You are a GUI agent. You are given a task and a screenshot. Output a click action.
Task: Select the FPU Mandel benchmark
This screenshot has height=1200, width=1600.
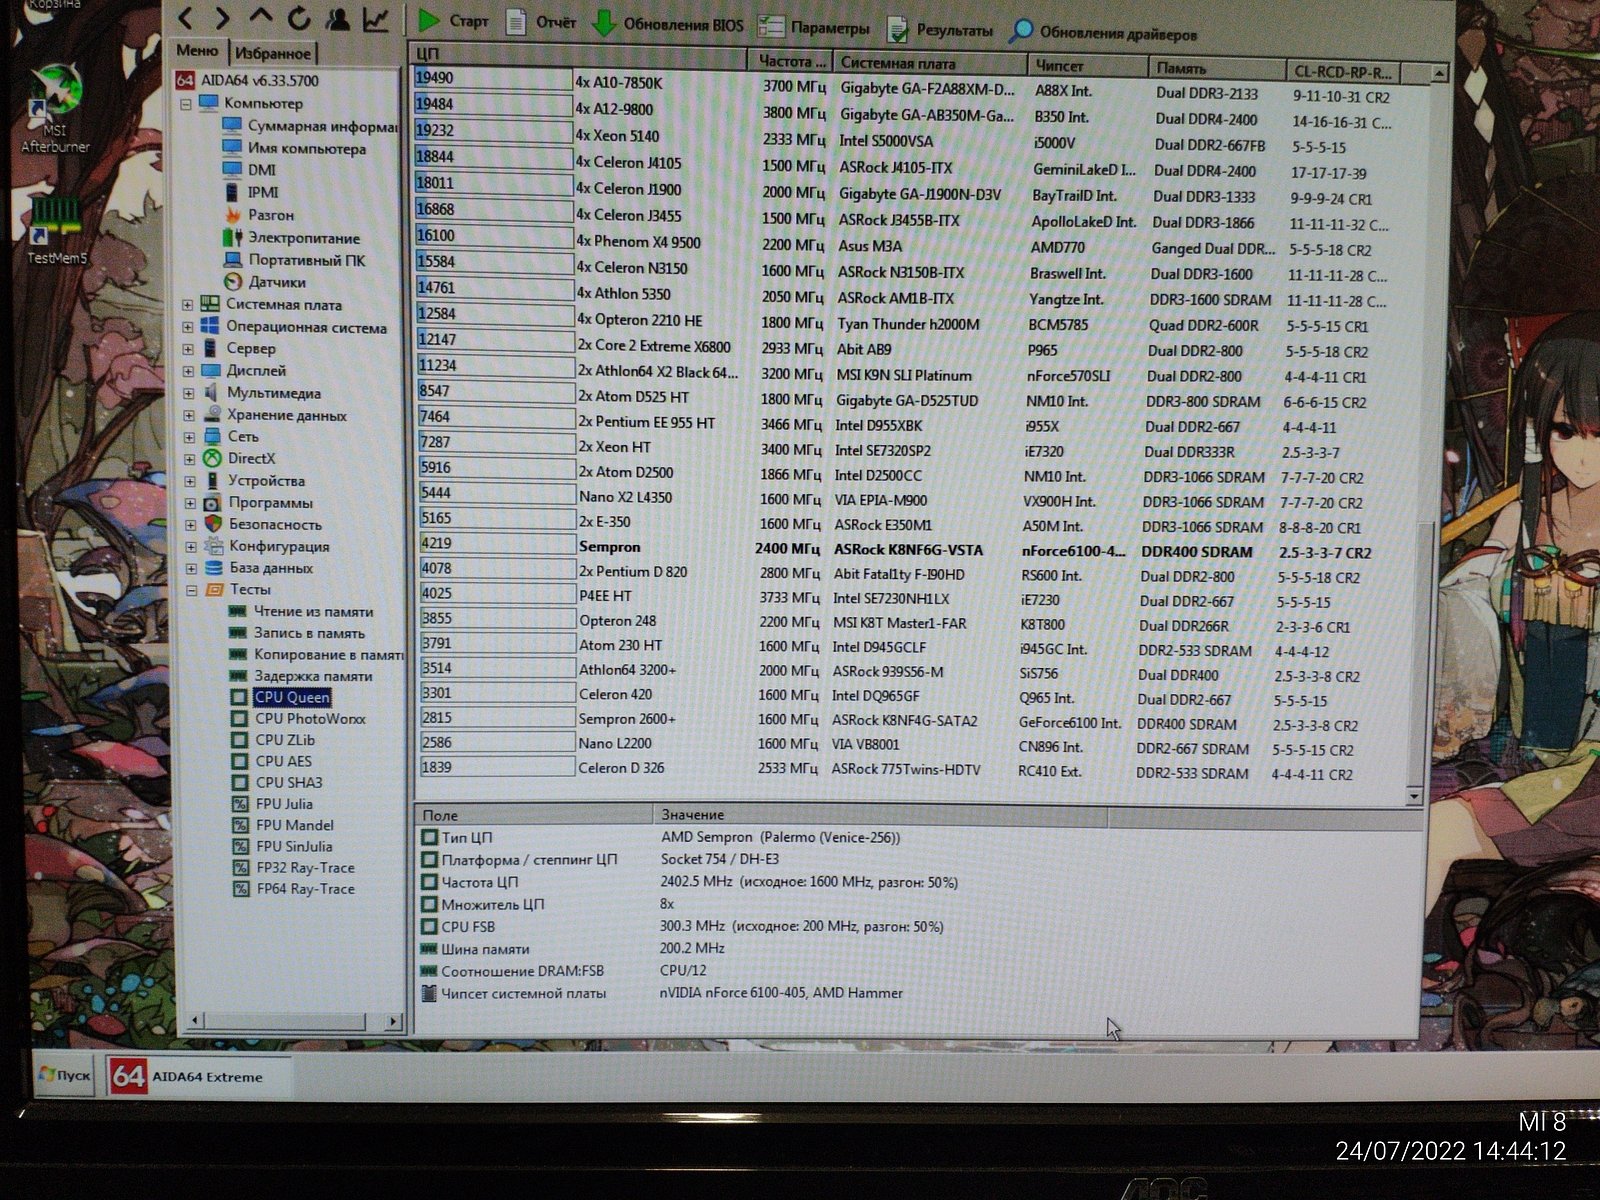(284, 825)
